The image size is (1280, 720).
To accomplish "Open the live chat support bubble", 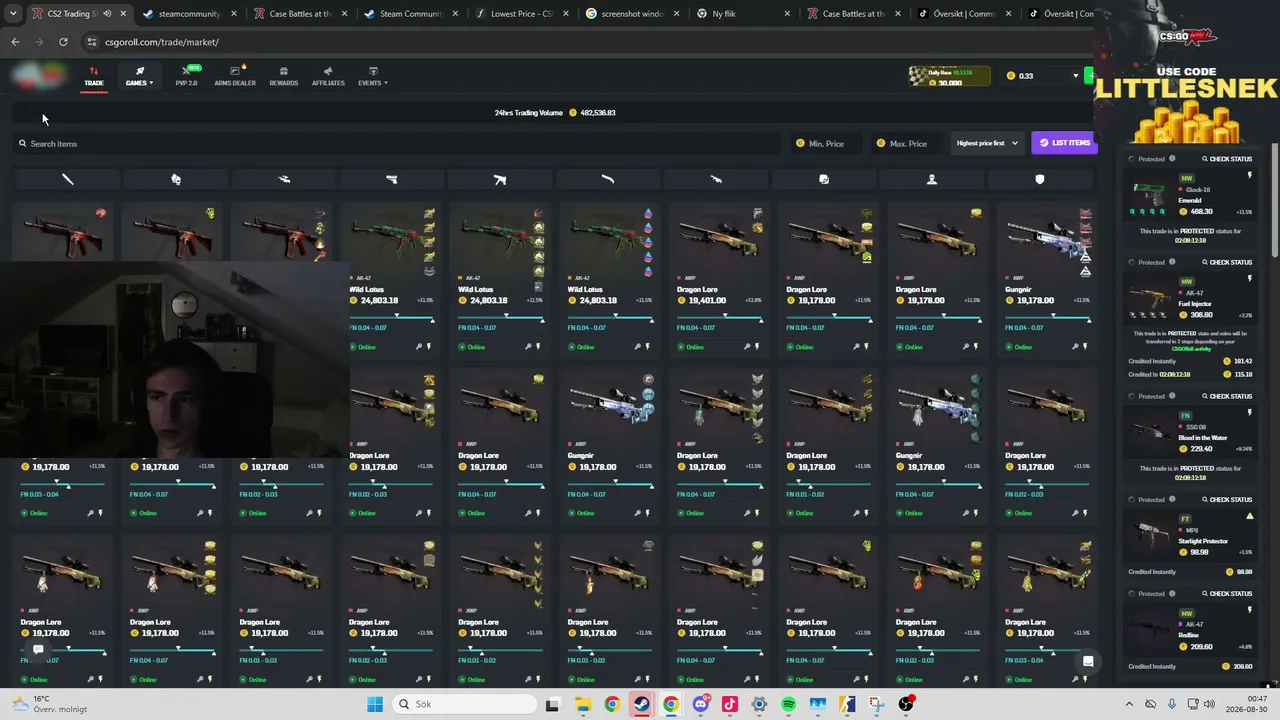I will (x=1088, y=661).
